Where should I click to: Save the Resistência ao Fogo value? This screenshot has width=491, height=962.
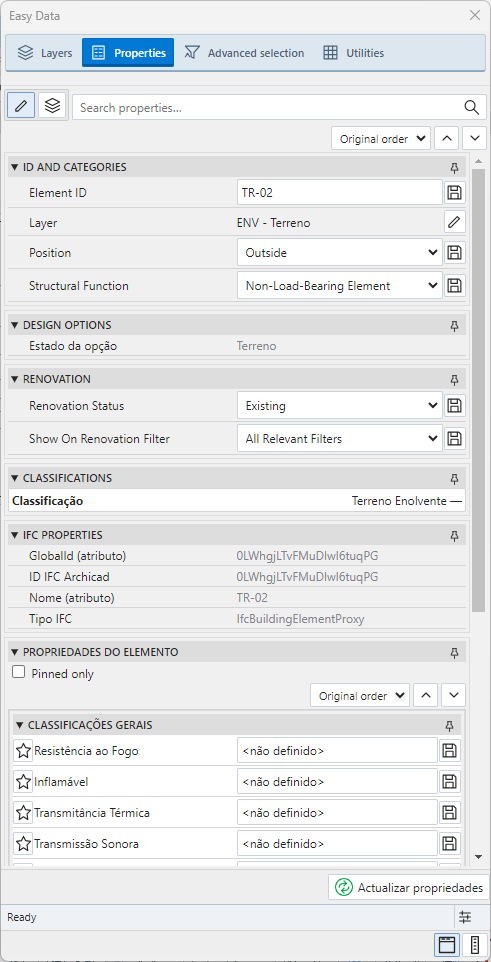449,750
